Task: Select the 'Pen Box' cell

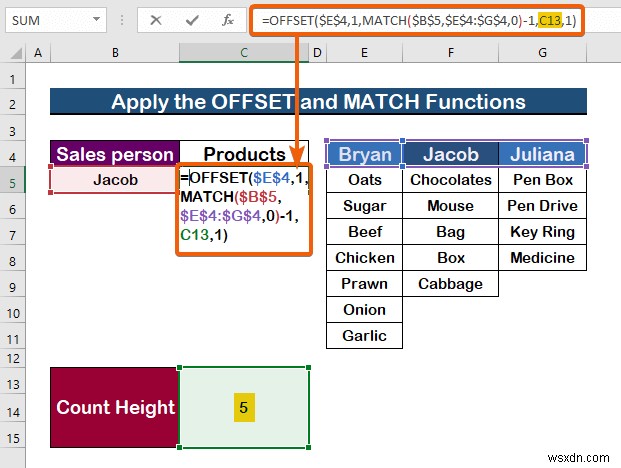Action: click(542, 180)
